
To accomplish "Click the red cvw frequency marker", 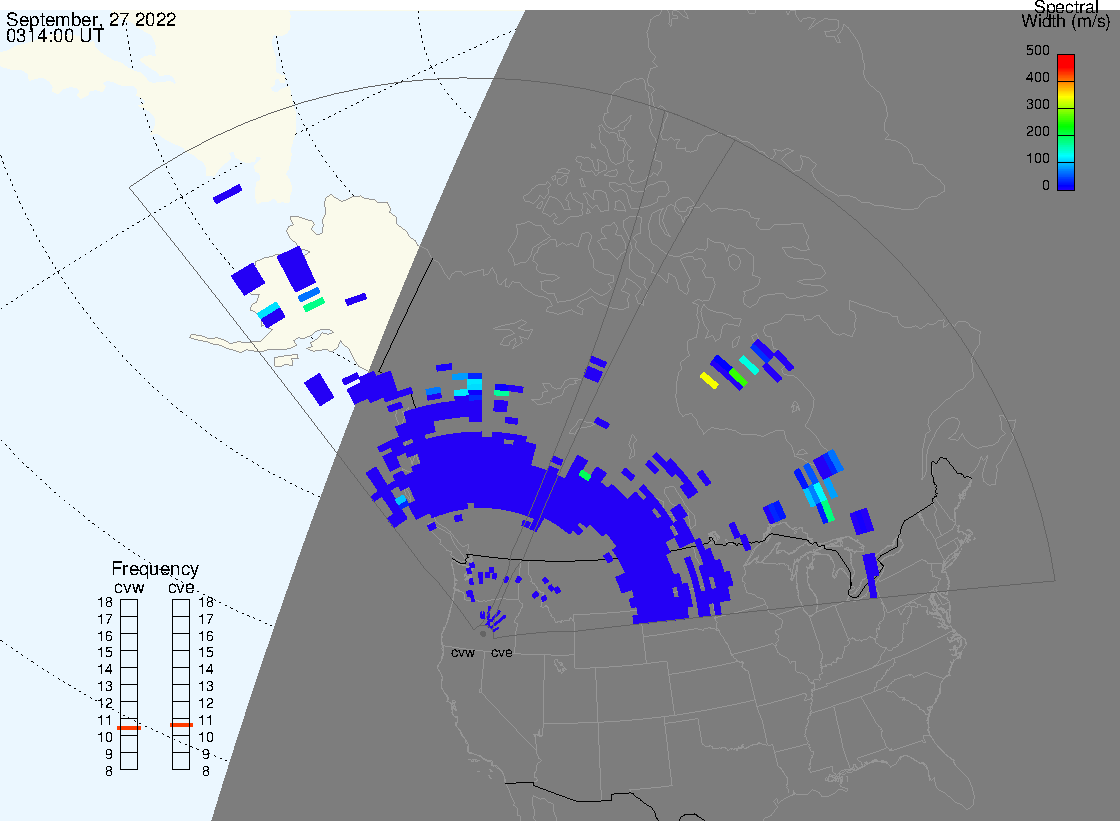I will 129,727.
